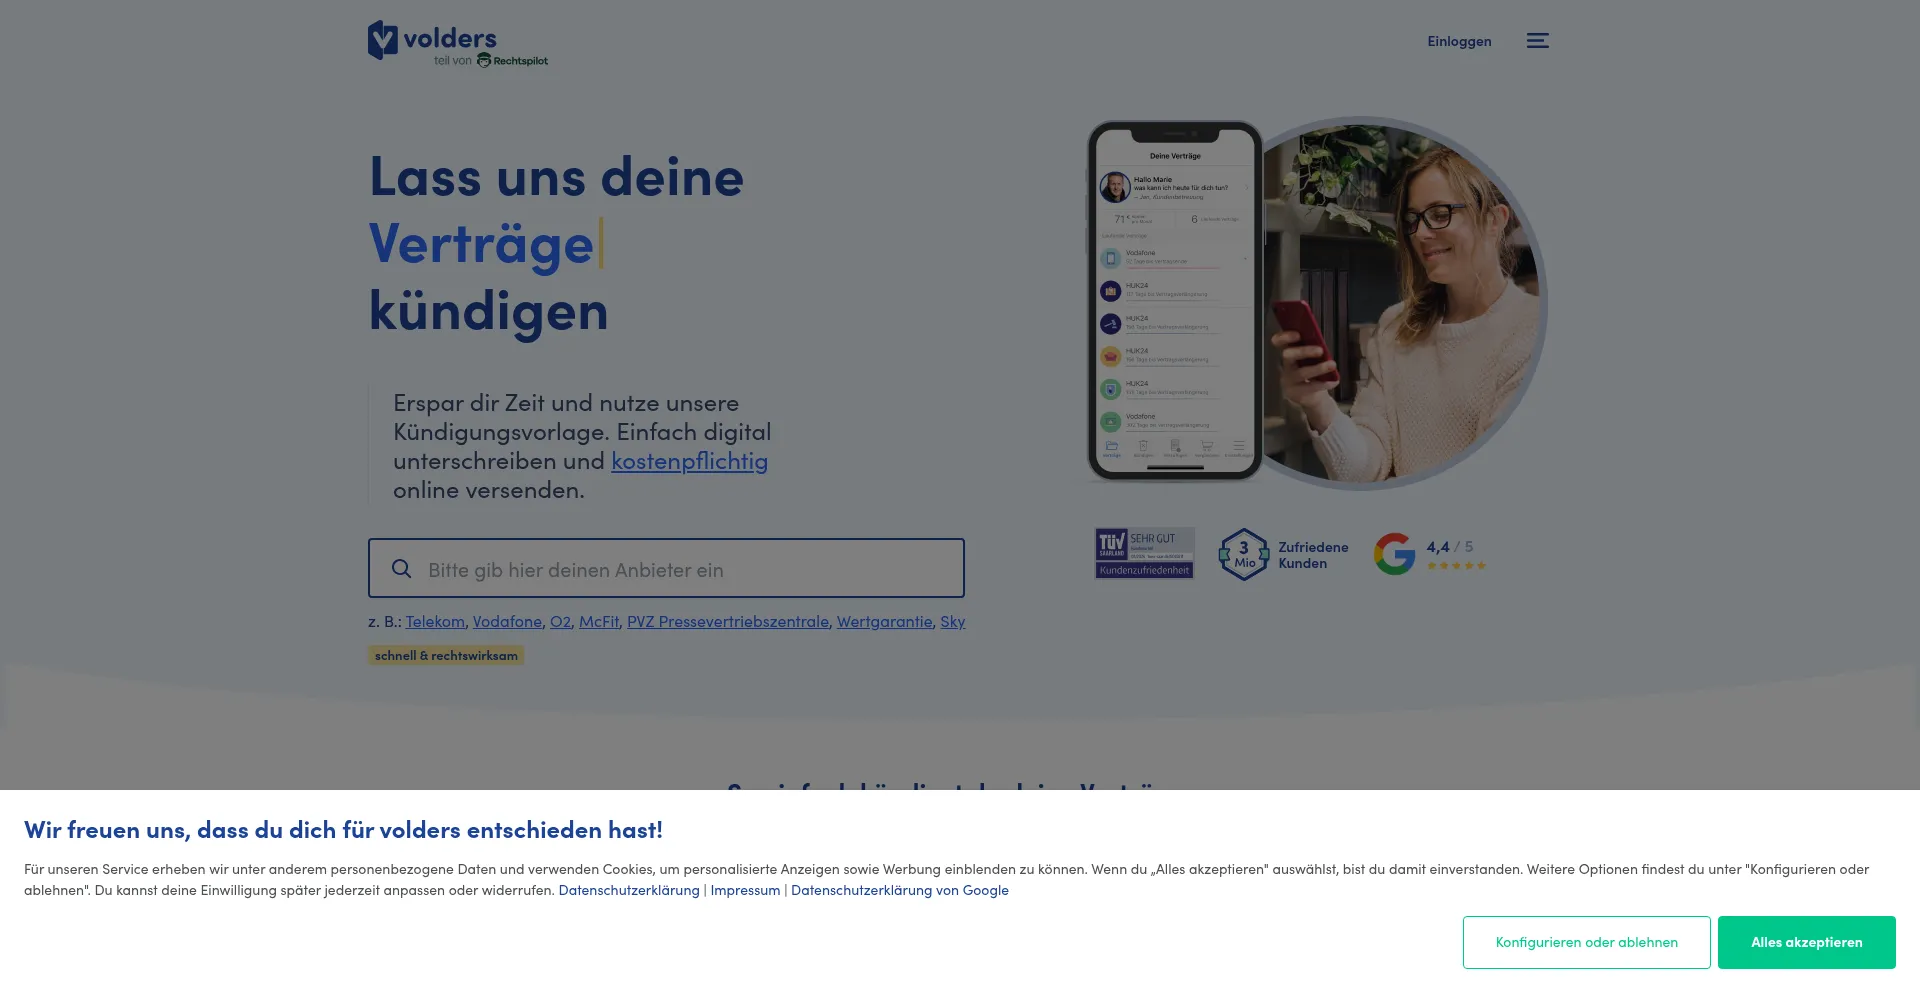The height and width of the screenshot is (993, 1920).
Task: Select the O2 example provider
Action: click(x=560, y=622)
